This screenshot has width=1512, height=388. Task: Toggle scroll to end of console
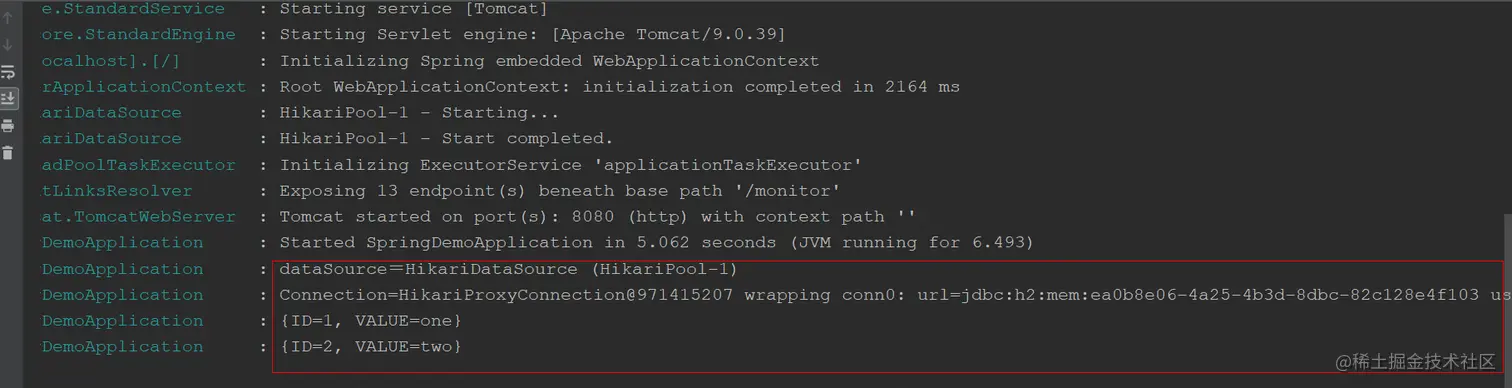click(x=8, y=98)
